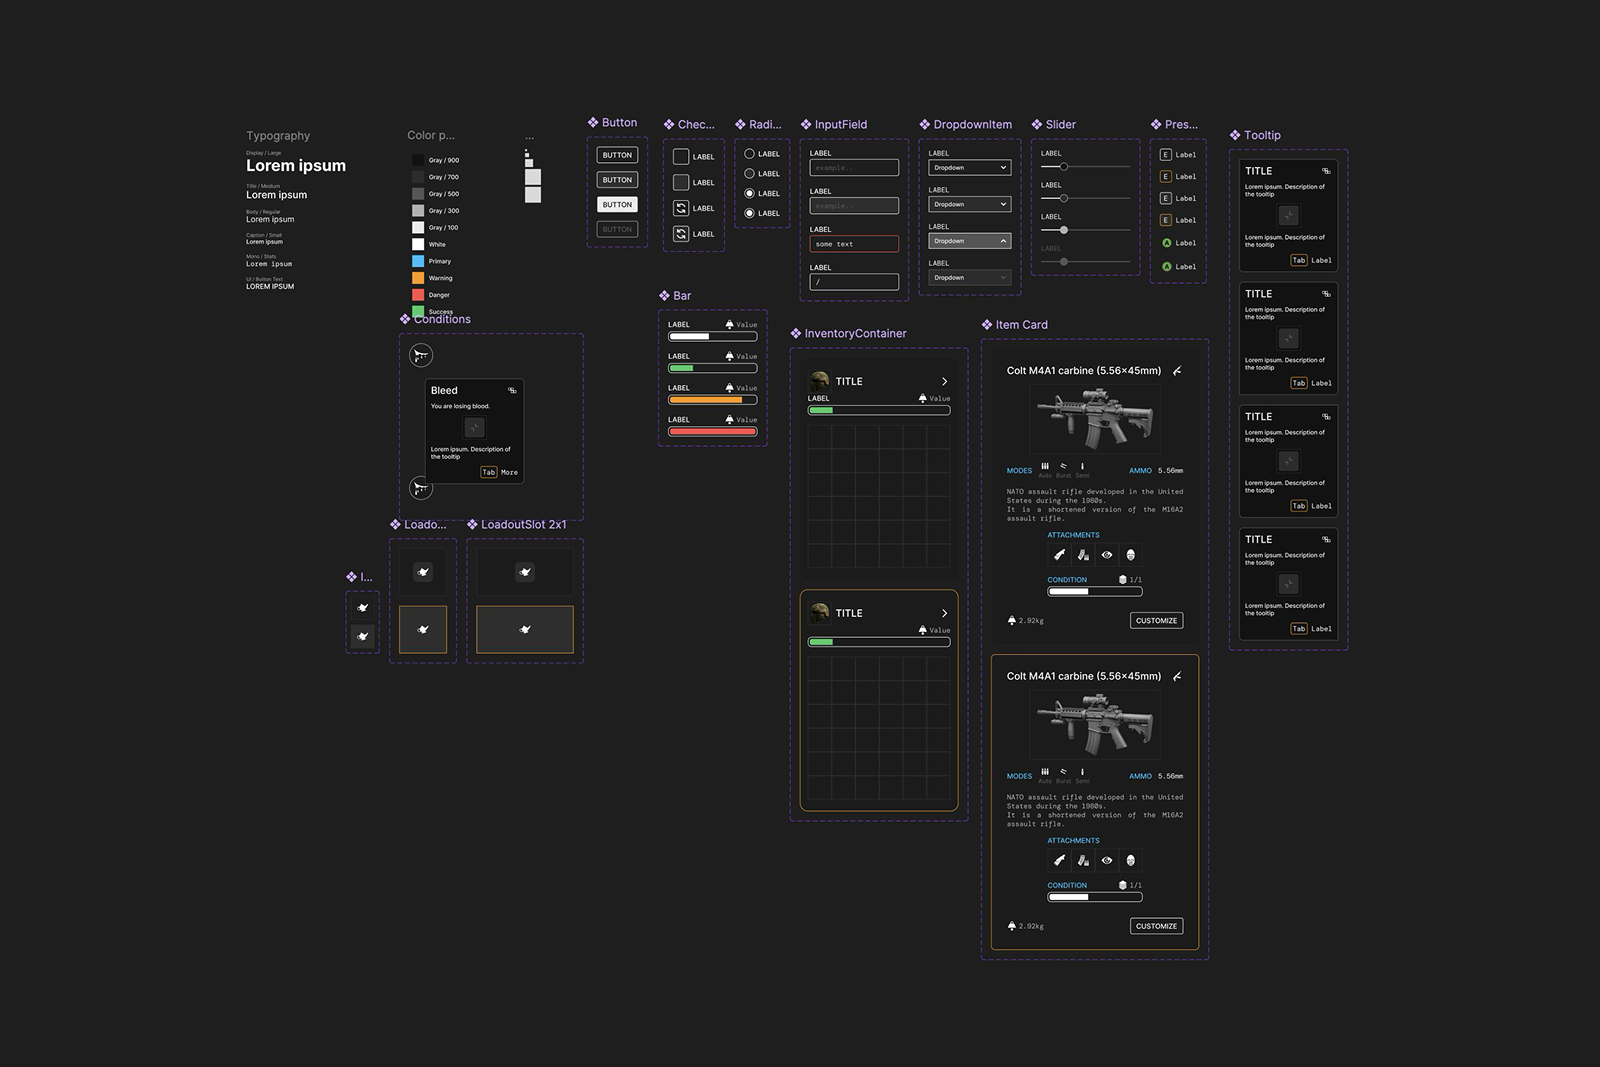Screen dimensions: 1600x1067
Task: Click the white filled BUTTON variant
Action: (617, 205)
